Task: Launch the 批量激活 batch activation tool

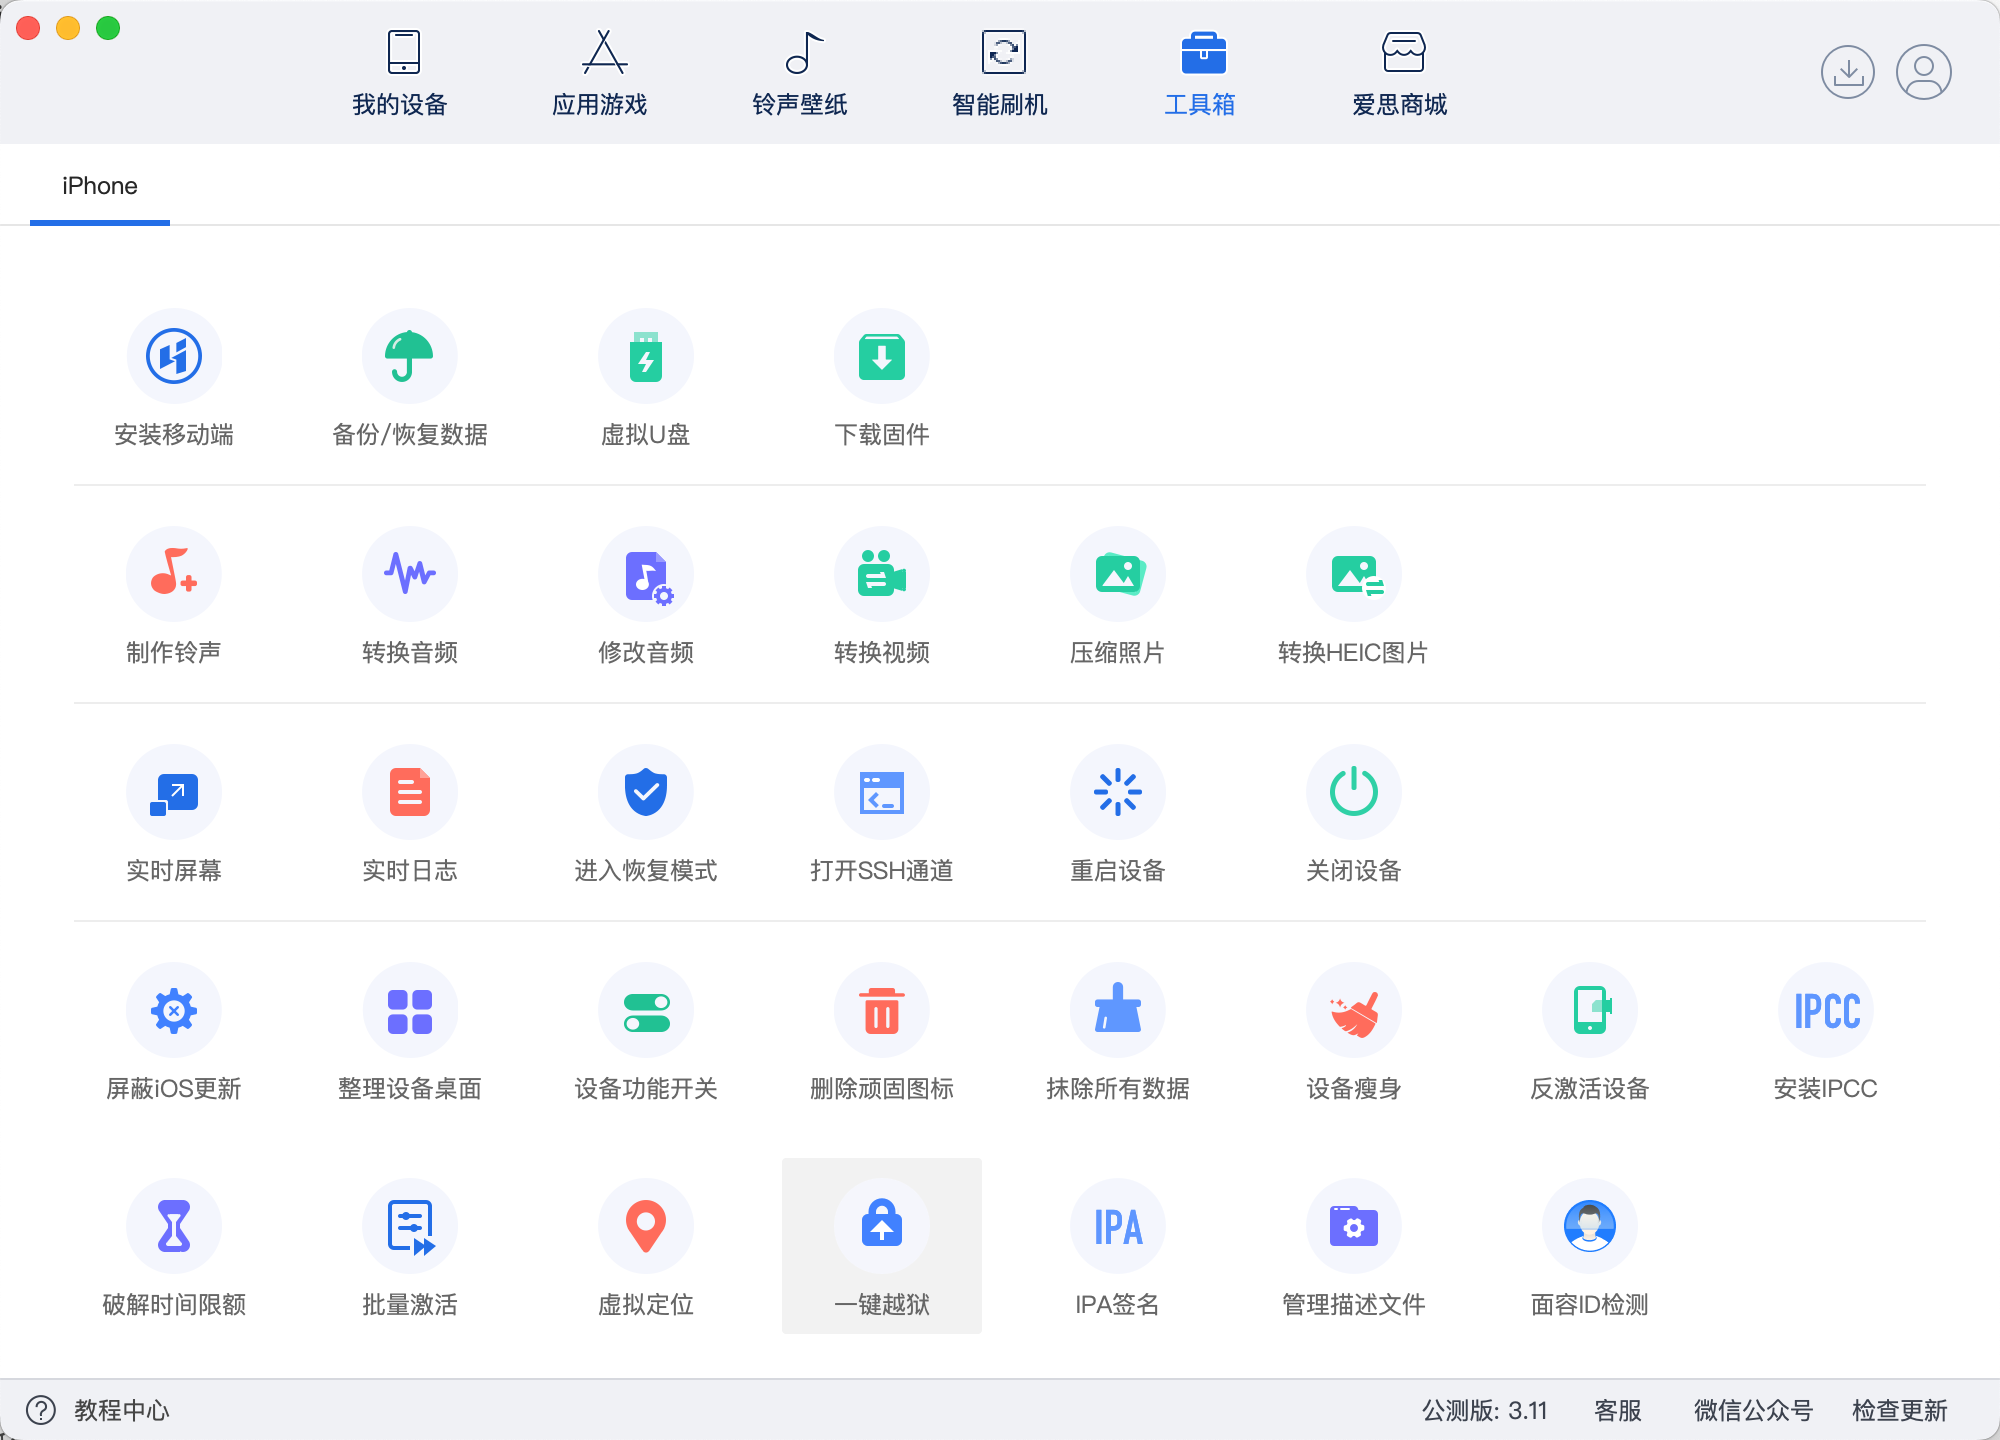Action: pos(410,1248)
